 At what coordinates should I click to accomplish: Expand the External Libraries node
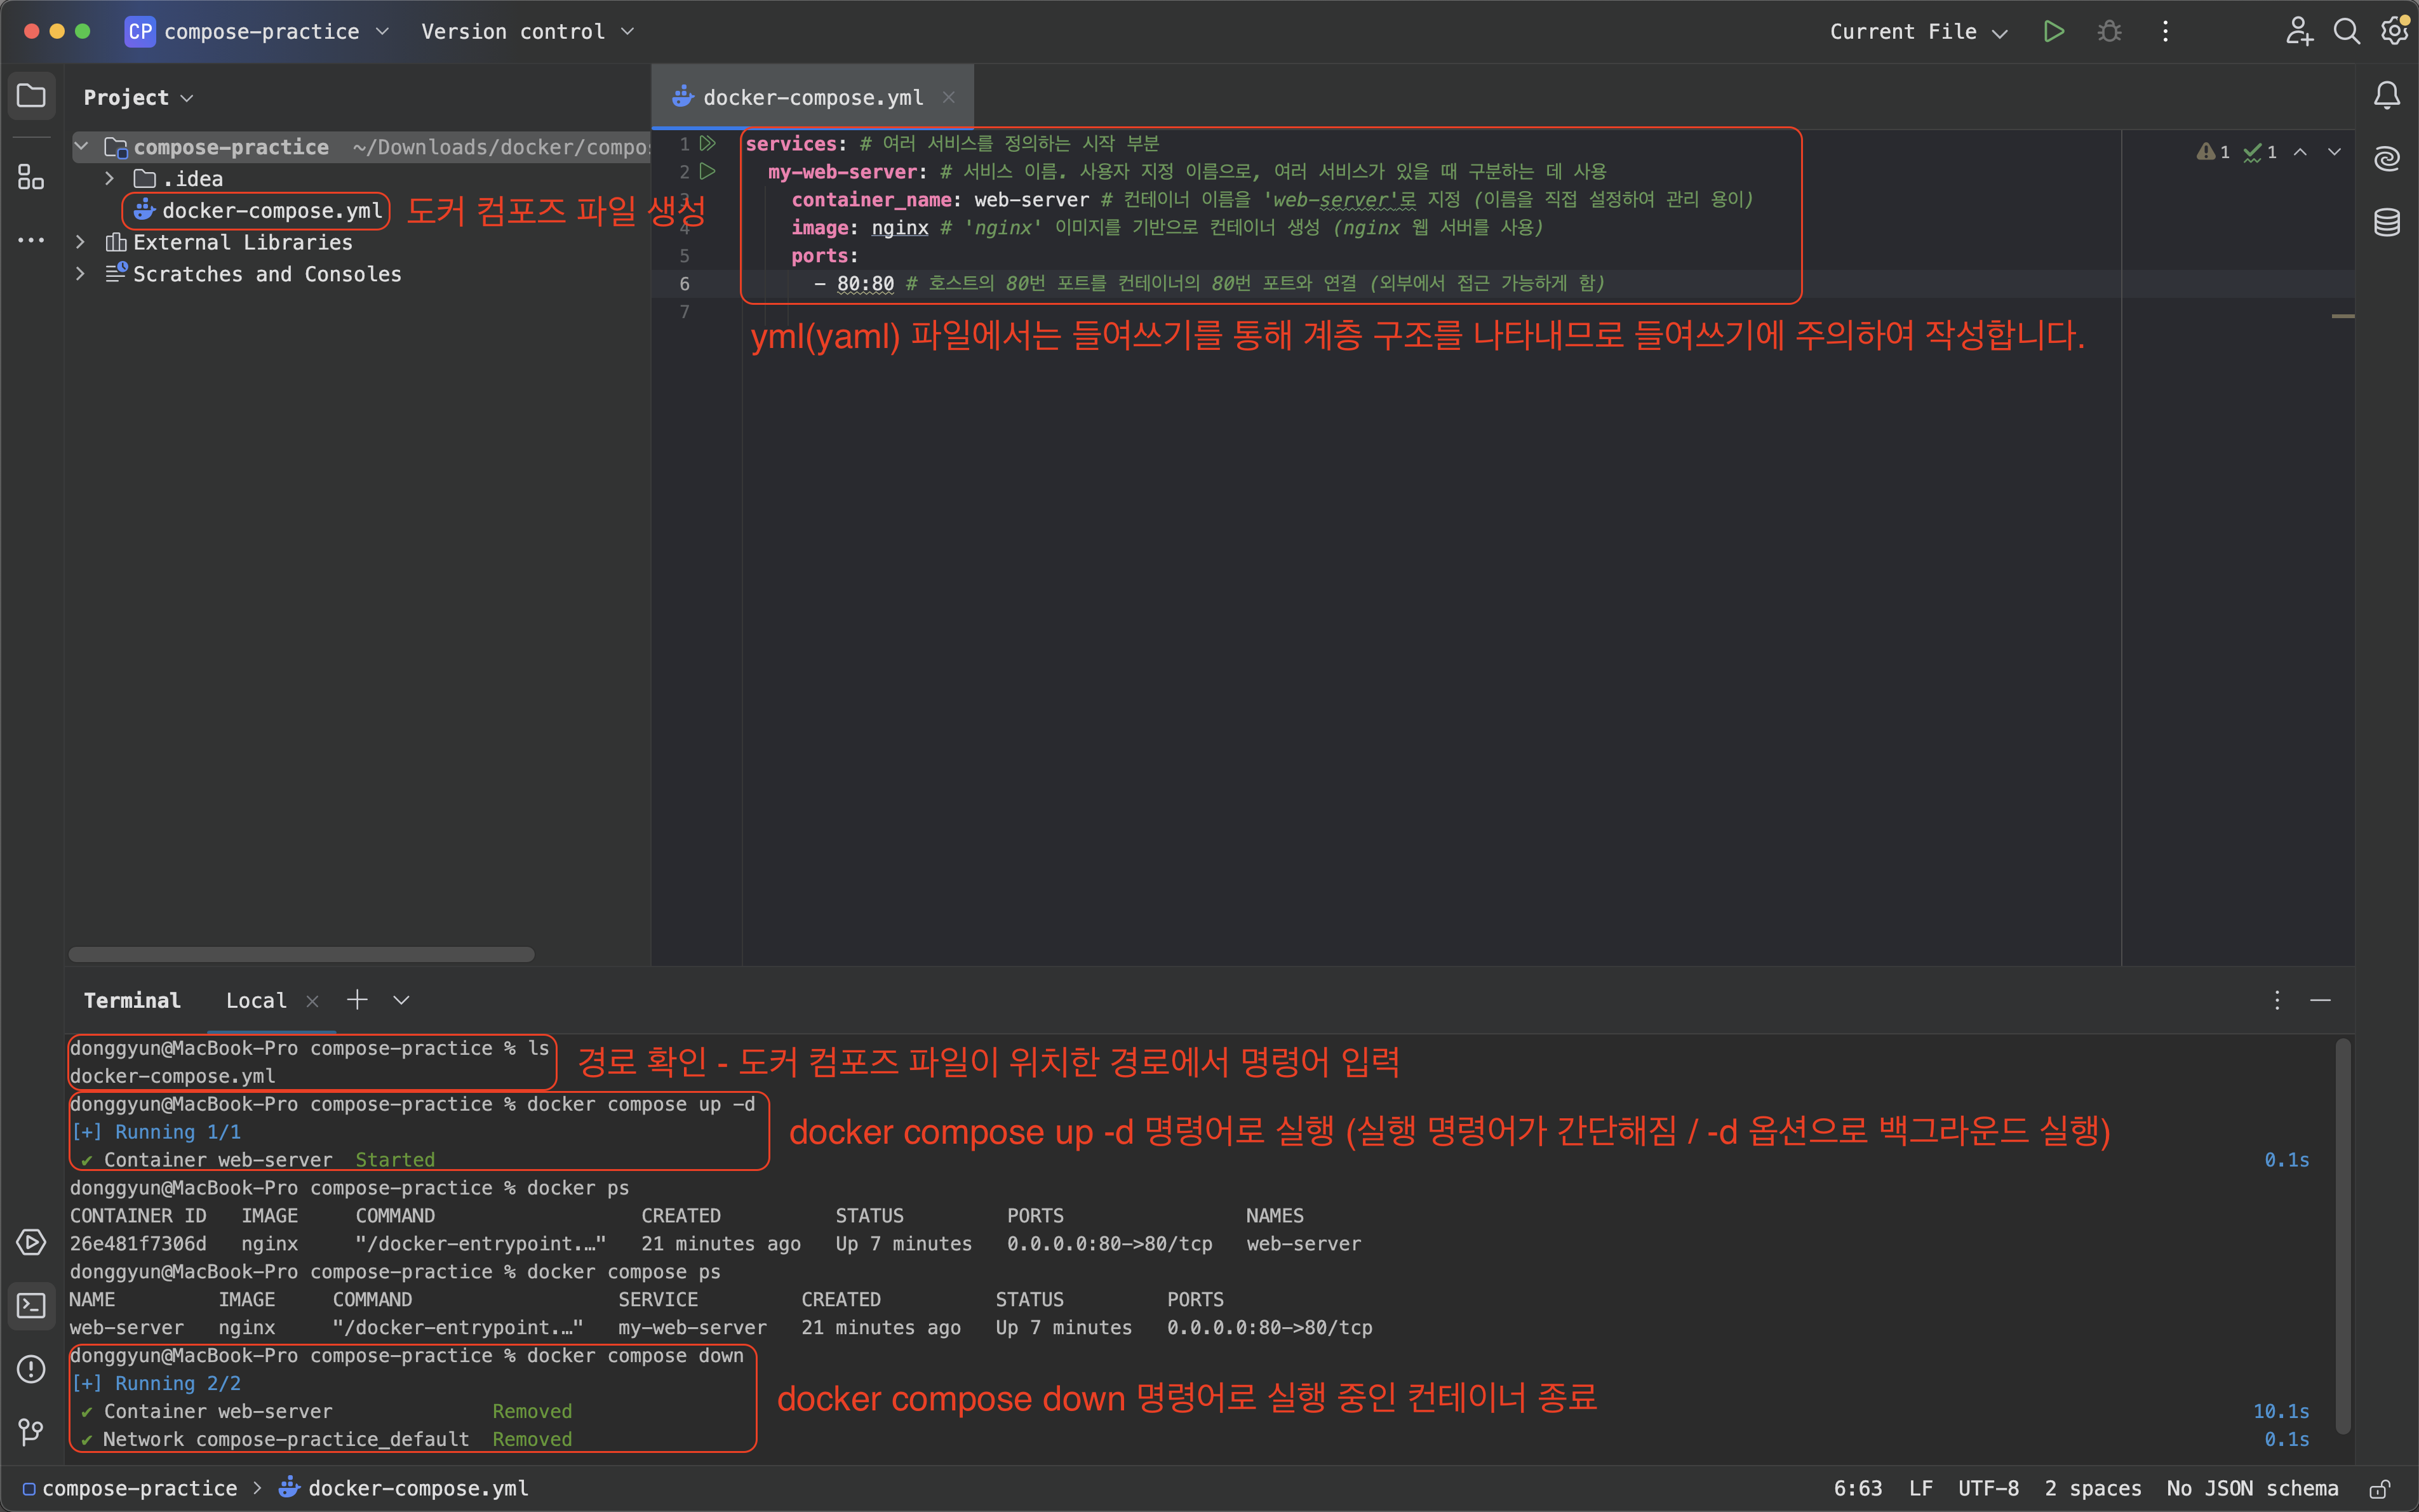pos(81,242)
